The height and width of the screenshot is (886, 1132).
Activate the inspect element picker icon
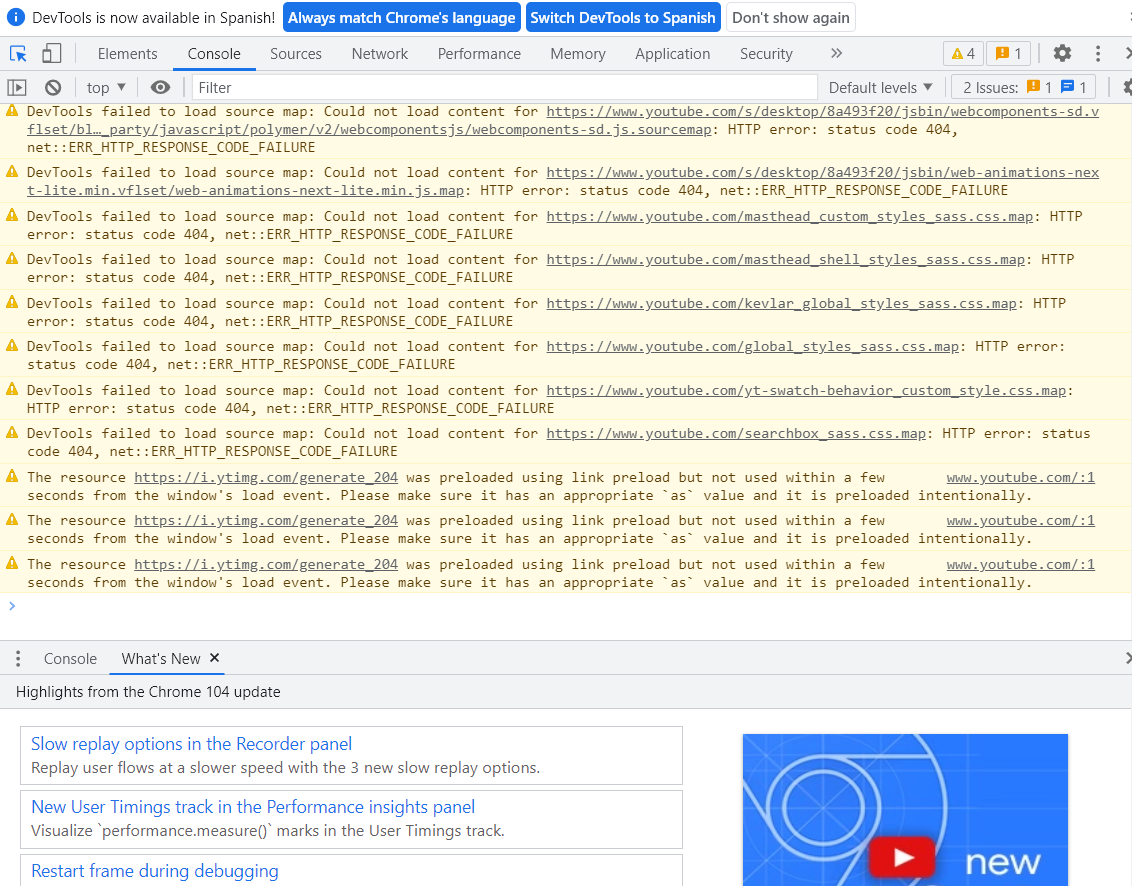pyautogui.click(x=18, y=54)
